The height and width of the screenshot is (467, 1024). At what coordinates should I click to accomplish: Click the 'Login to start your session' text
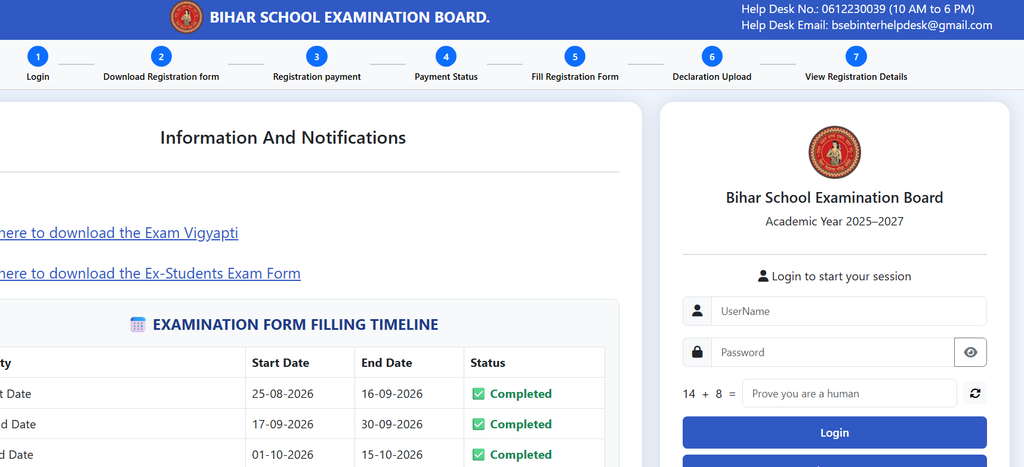point(841,276)
